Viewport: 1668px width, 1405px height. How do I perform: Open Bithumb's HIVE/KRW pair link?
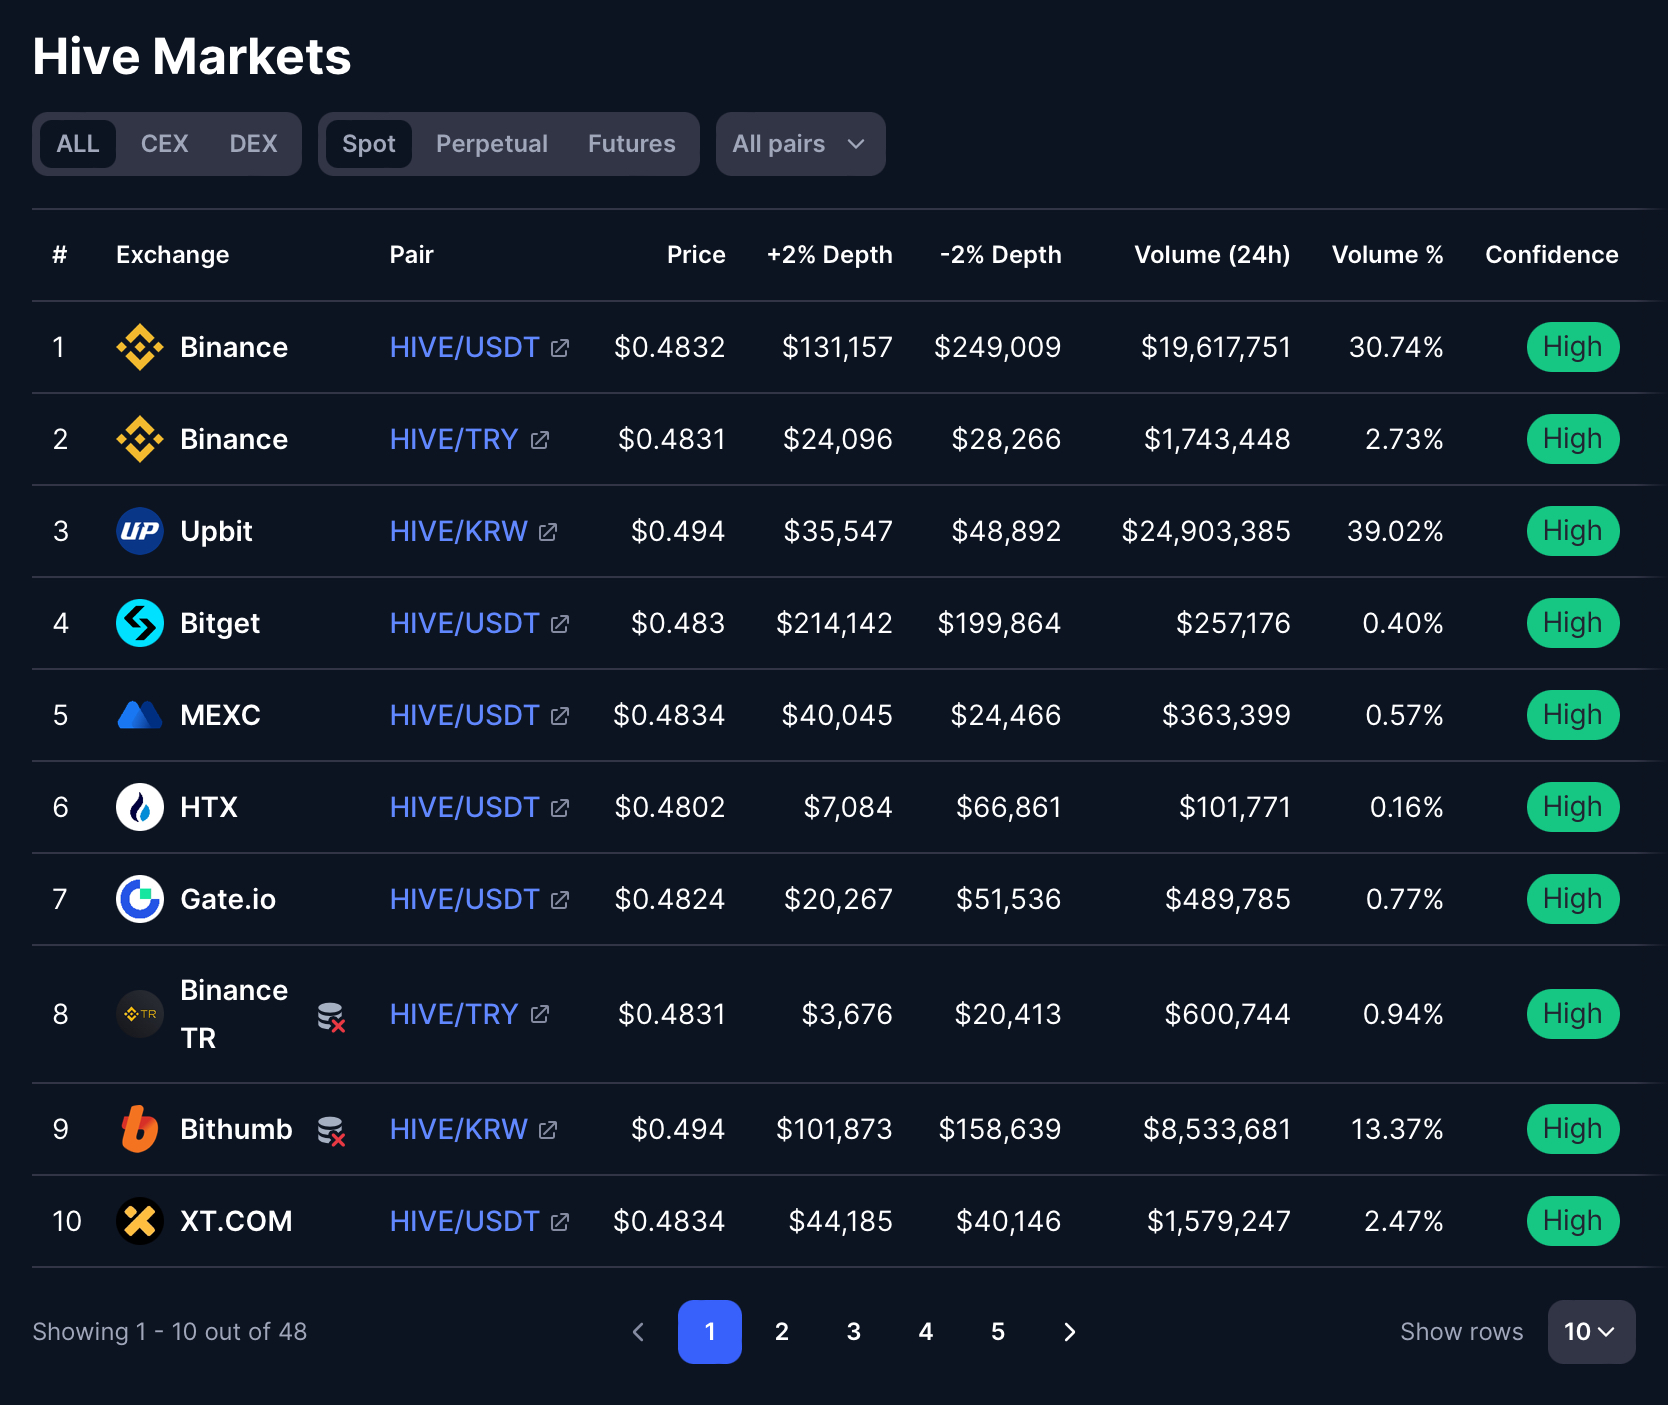pyautogui.click(x=459, y=1129)
